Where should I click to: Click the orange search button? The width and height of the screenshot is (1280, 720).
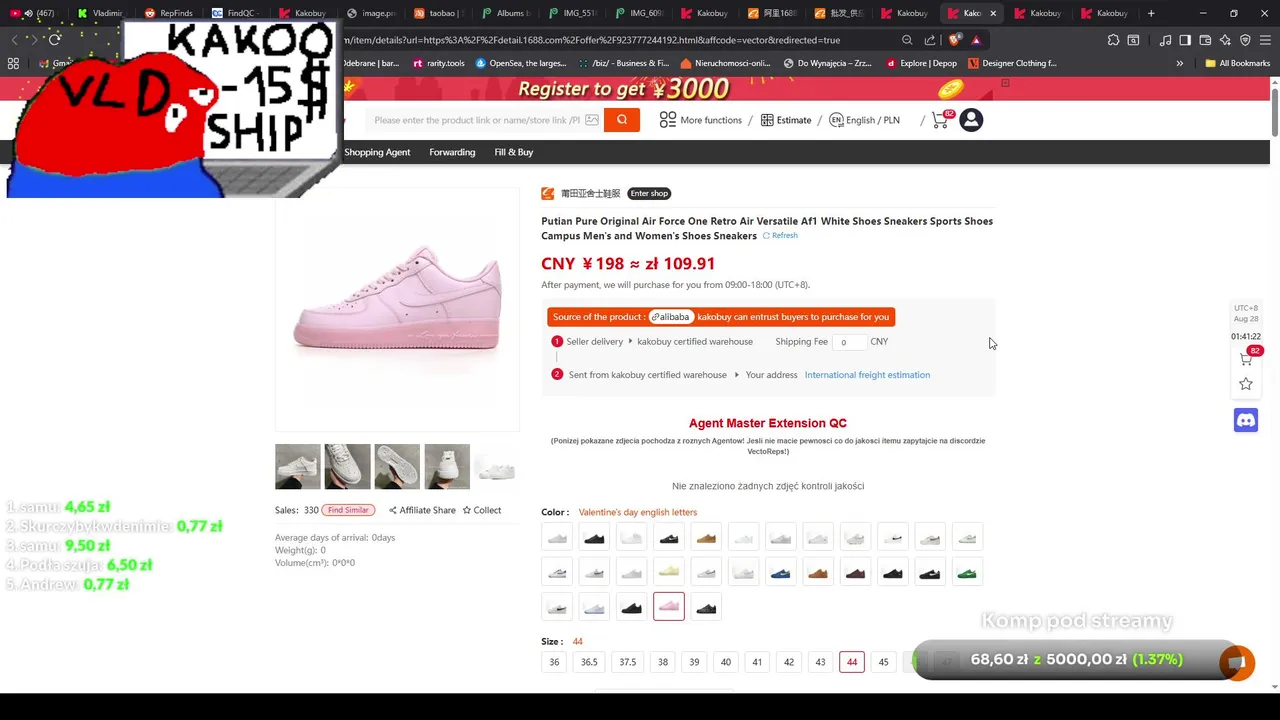(621, 120)
